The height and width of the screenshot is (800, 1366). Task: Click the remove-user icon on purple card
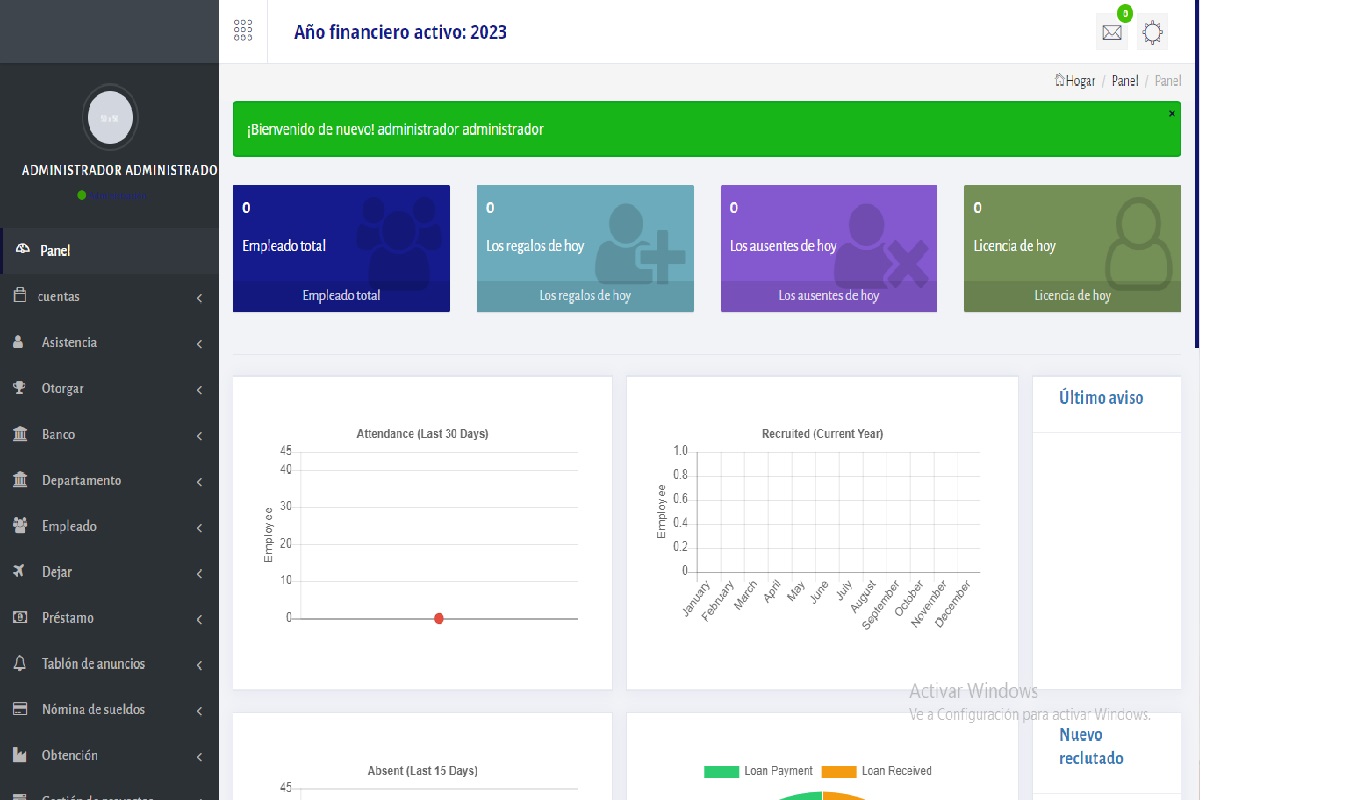(x=882, y=245)
